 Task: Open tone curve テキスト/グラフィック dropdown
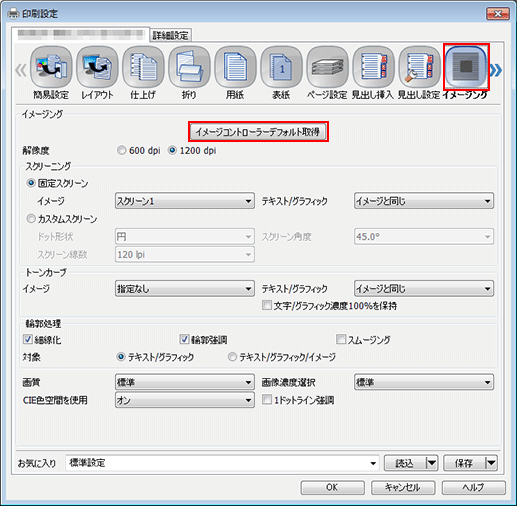tap(424, 289)
